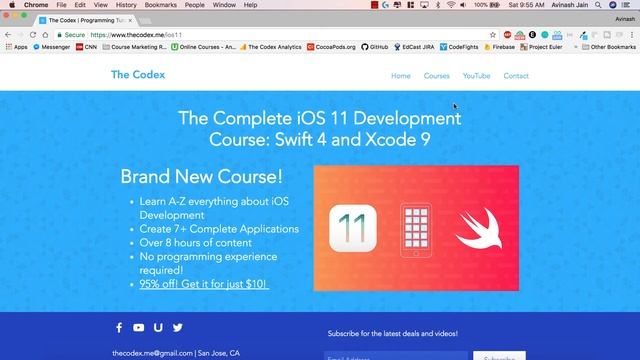
Task: Click the Avinash profile button in Chrome
Action: click(x=625, y=19)
